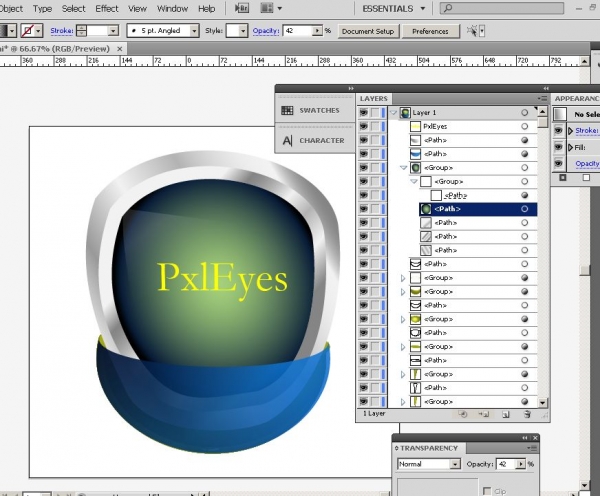Toggle visibility of the highlighted Path row
This screenshot has height=496, width=600.
pos(364,209)
